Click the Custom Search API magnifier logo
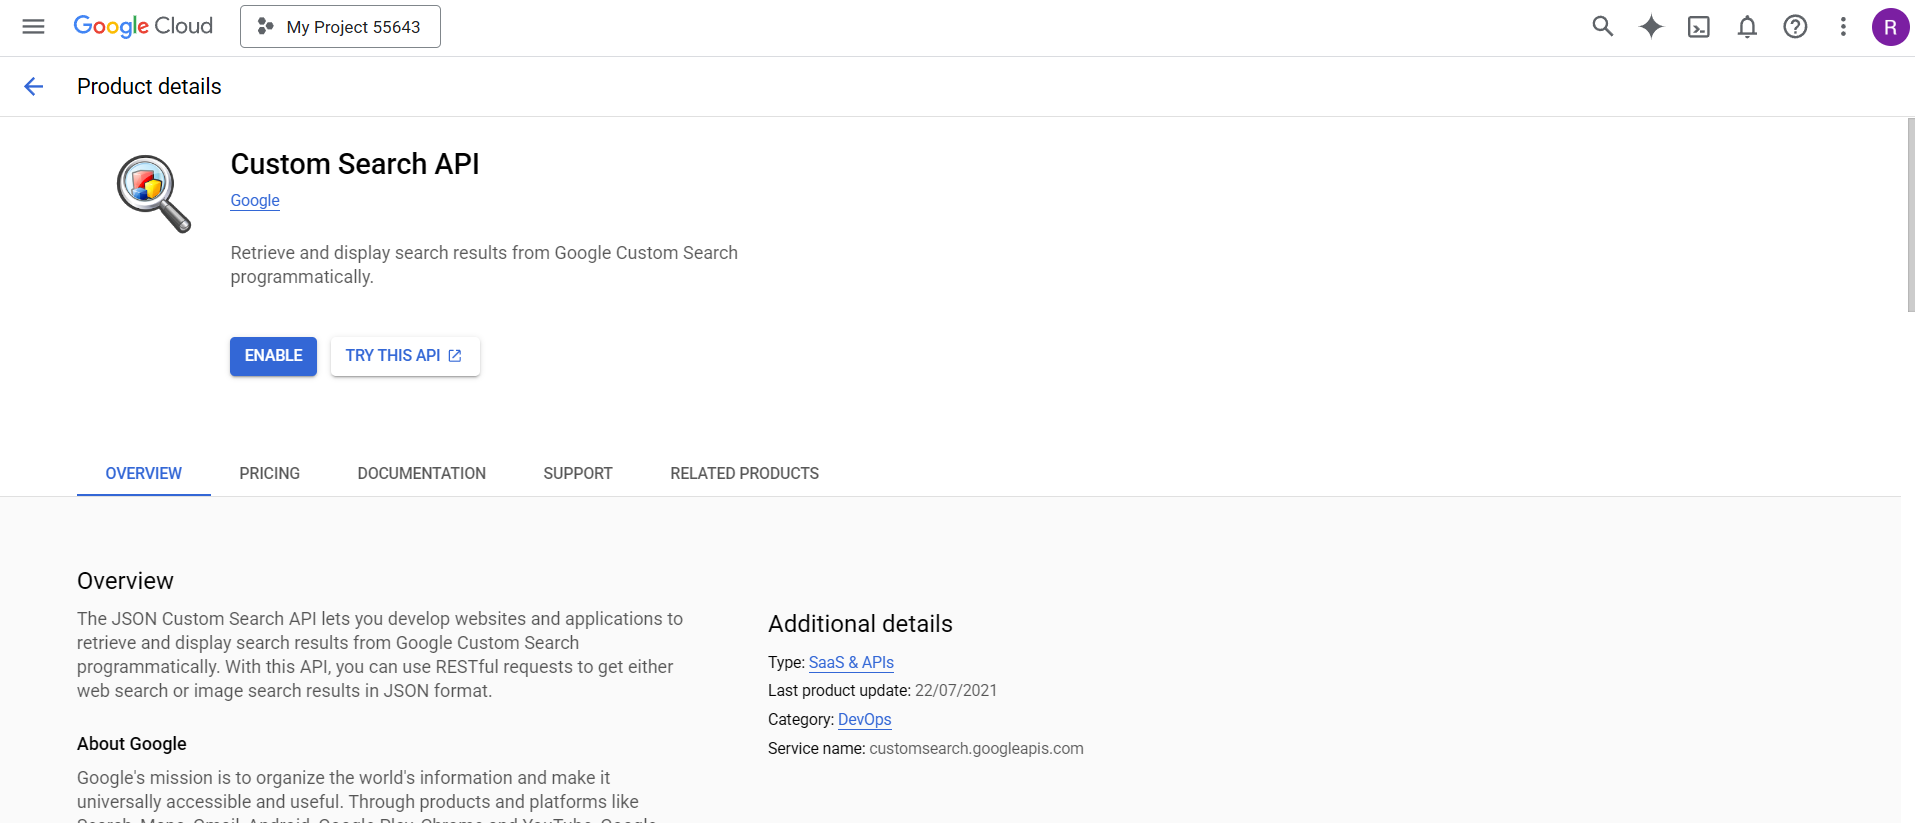 (154, 193)
